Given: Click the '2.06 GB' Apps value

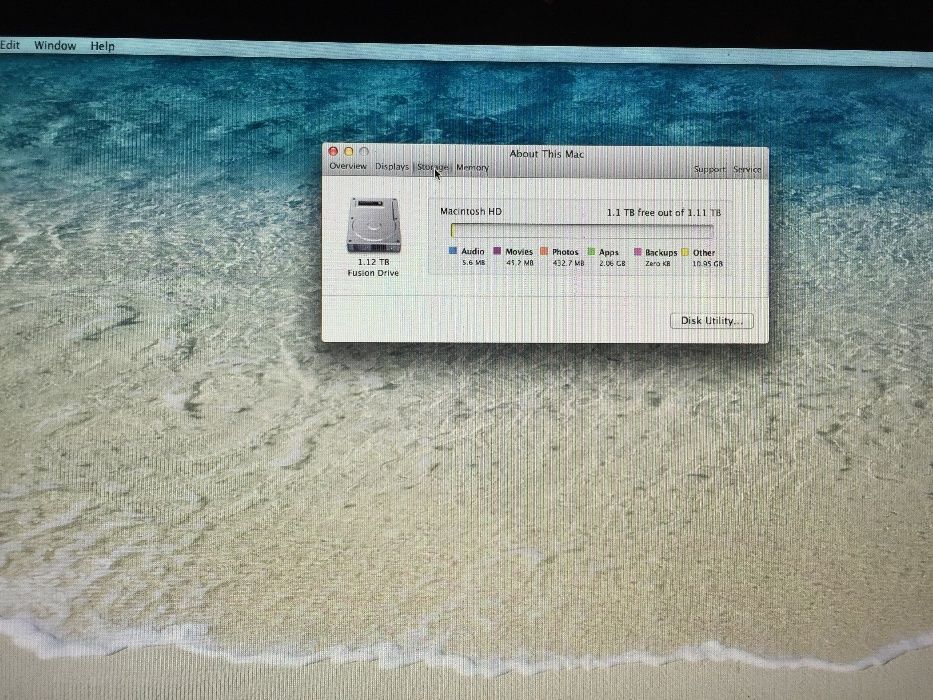Looking at the screenshot, I should [612, 263].
